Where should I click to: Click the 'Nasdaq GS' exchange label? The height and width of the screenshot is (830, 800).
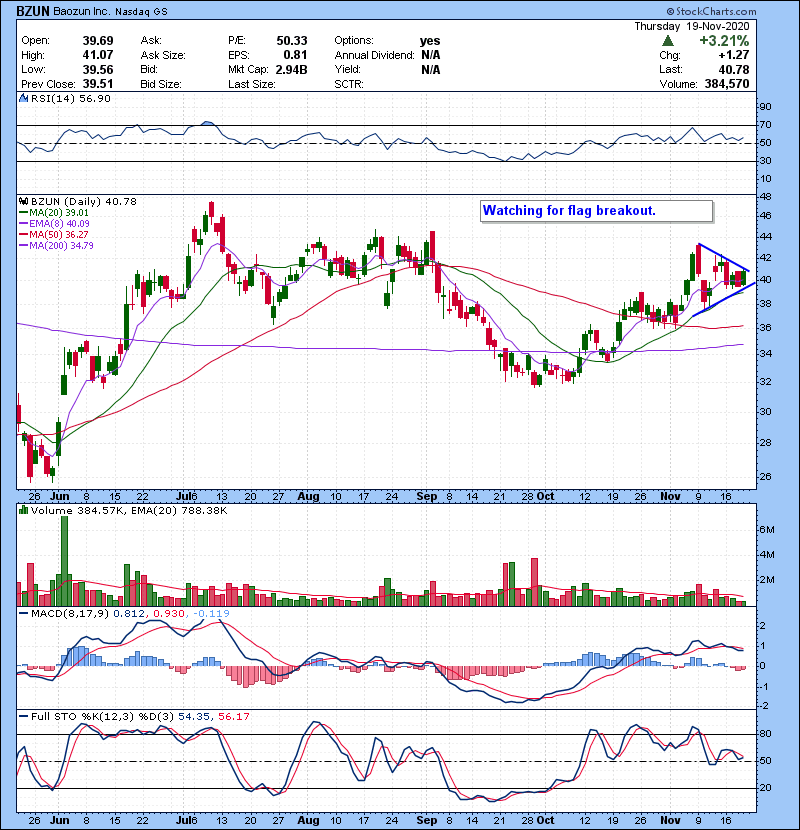pos(141,12)
